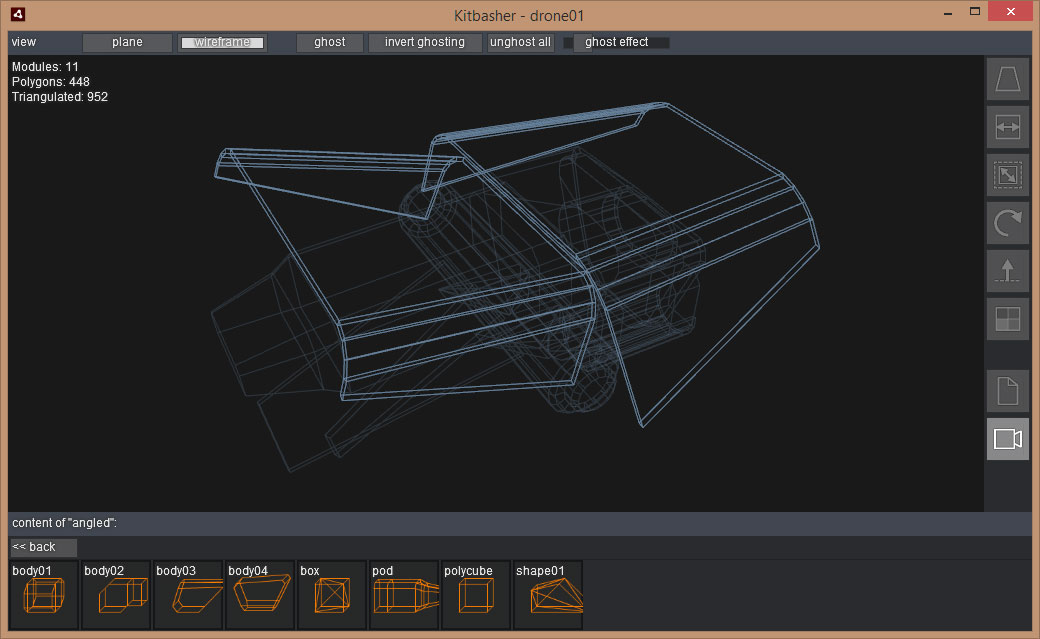Enable the ghost effect checkbox

click(569, 42)
